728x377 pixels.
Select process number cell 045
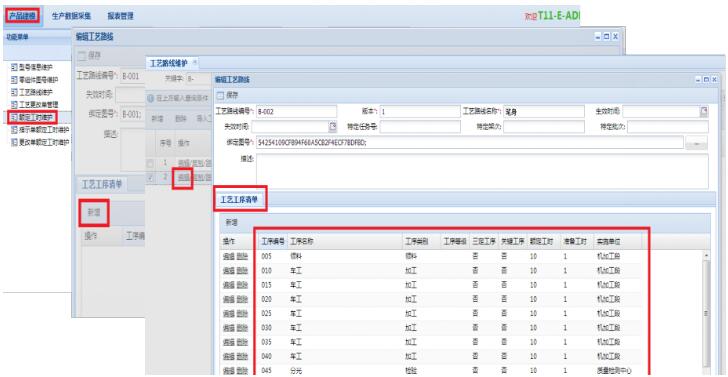pyautogui.click(x=267, y=370)
